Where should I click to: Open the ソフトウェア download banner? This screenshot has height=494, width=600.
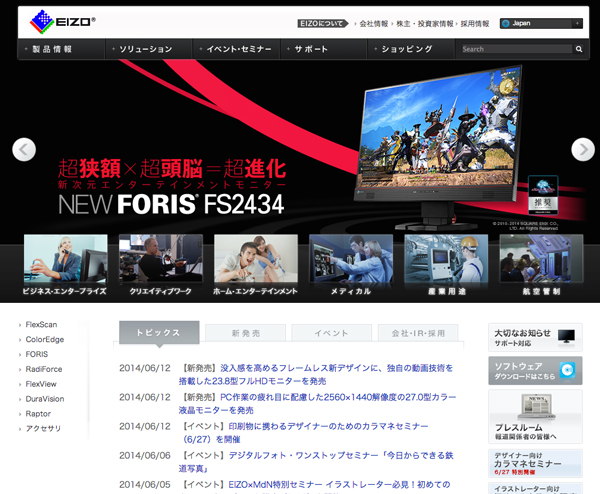pyautogui.click(x=535, y=370)
